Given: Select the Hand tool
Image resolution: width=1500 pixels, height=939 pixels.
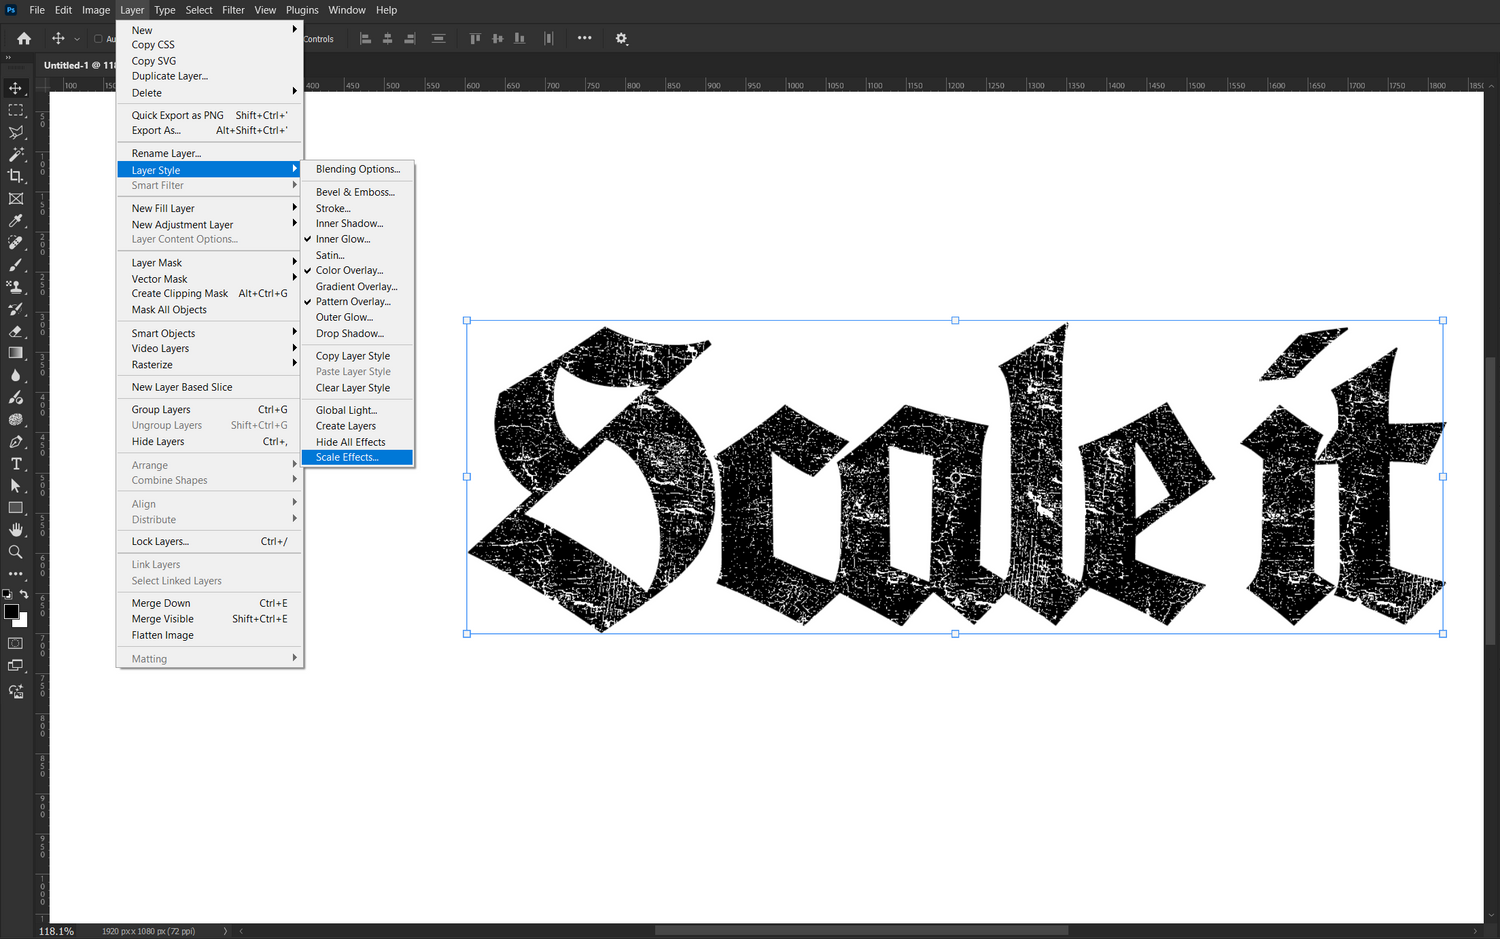Looking at the screenshot, I should tap(16, 529).
